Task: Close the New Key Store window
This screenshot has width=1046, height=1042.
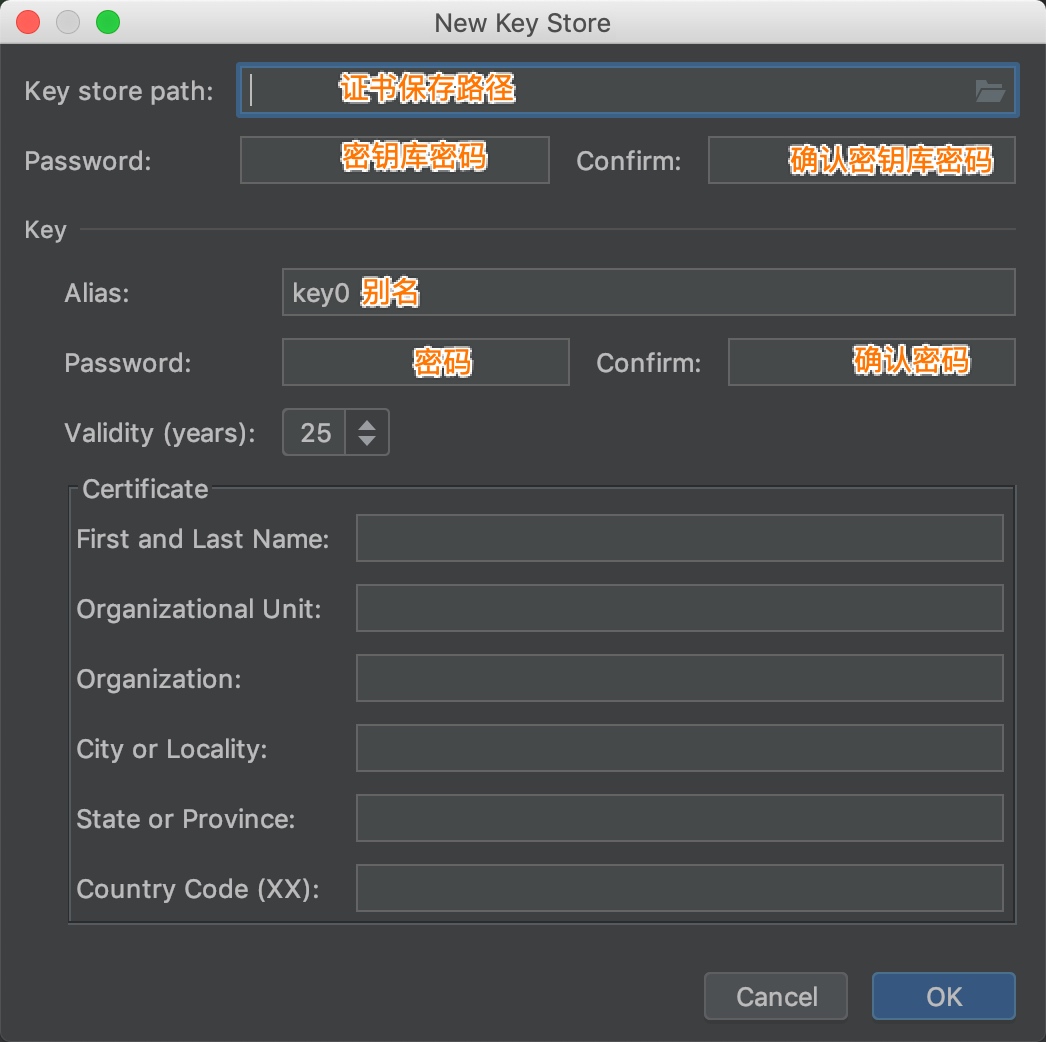Action: pos(29,23)
